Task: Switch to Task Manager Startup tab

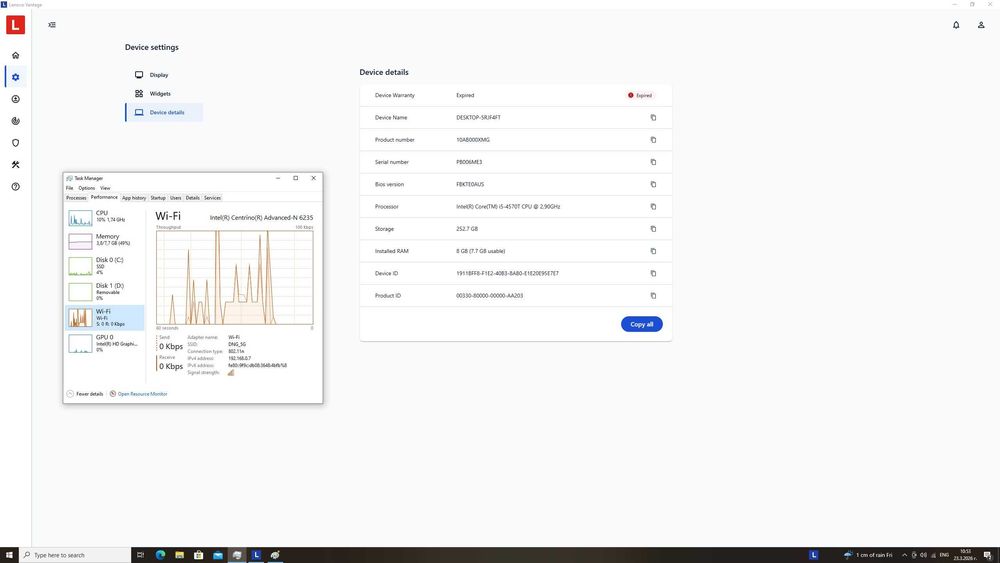Action: pyautogui.click(x=158, y=198)
